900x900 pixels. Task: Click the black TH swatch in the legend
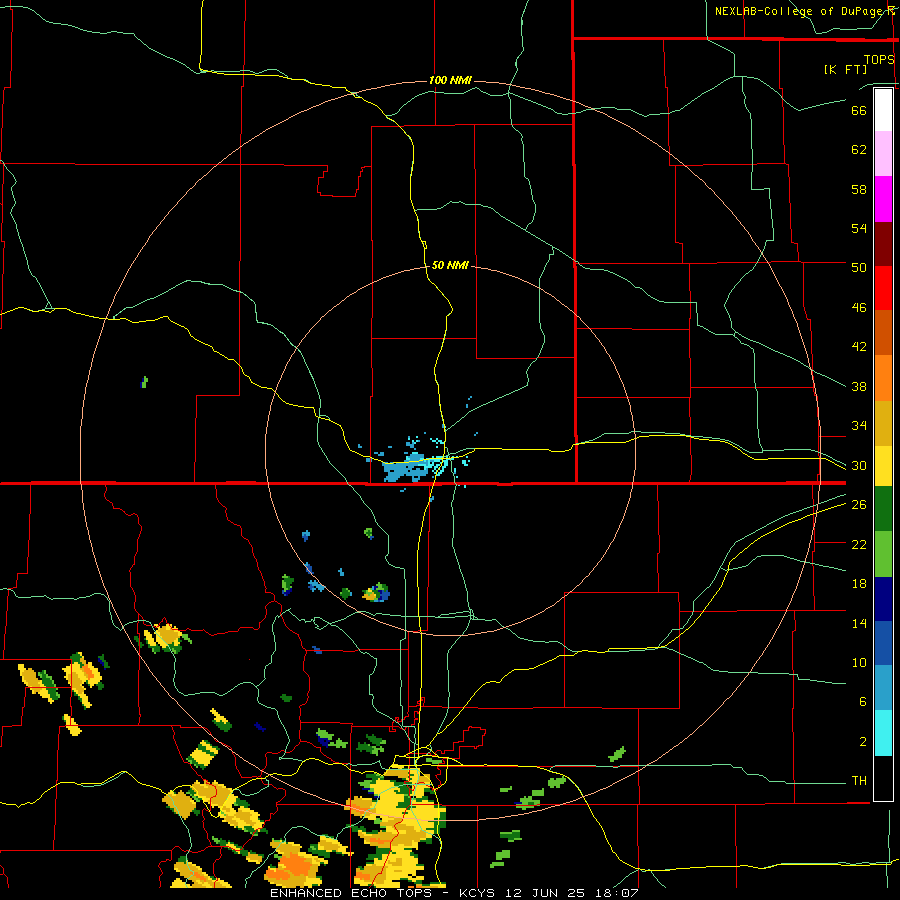[x=883, y=778]
